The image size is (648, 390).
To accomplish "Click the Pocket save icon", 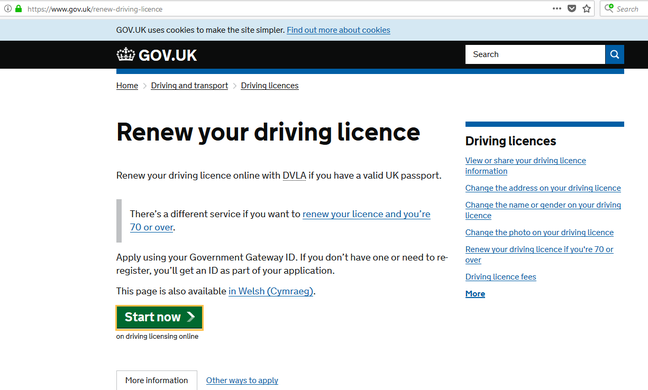I will [572, 8].
